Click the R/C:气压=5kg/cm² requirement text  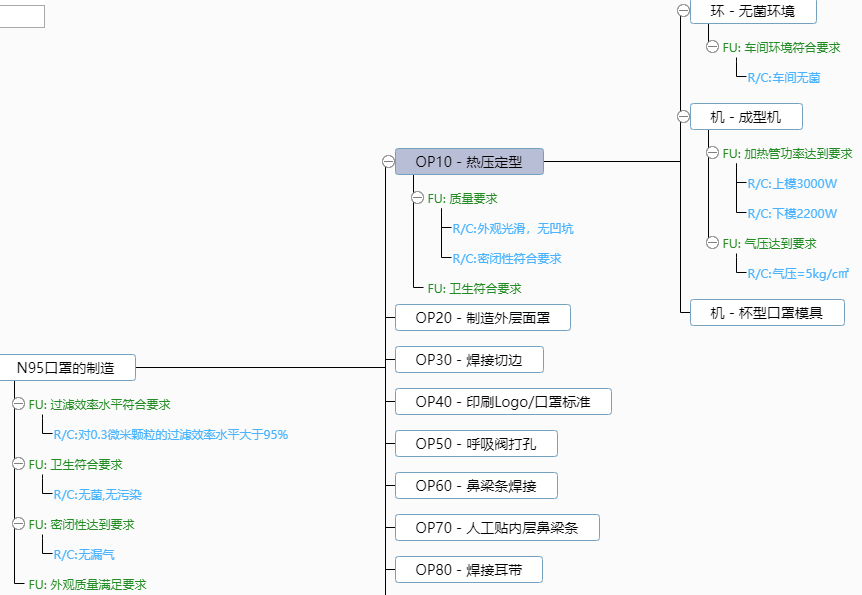click(798, 273)
